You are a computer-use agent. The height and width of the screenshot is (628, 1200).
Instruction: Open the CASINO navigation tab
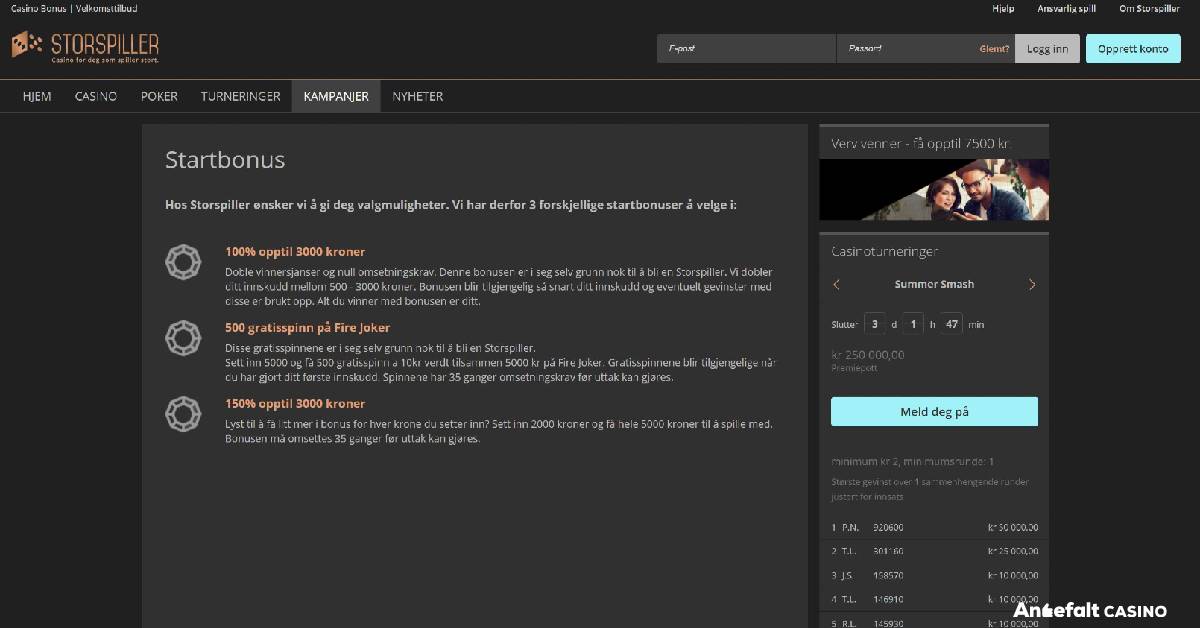pos(96,97)
